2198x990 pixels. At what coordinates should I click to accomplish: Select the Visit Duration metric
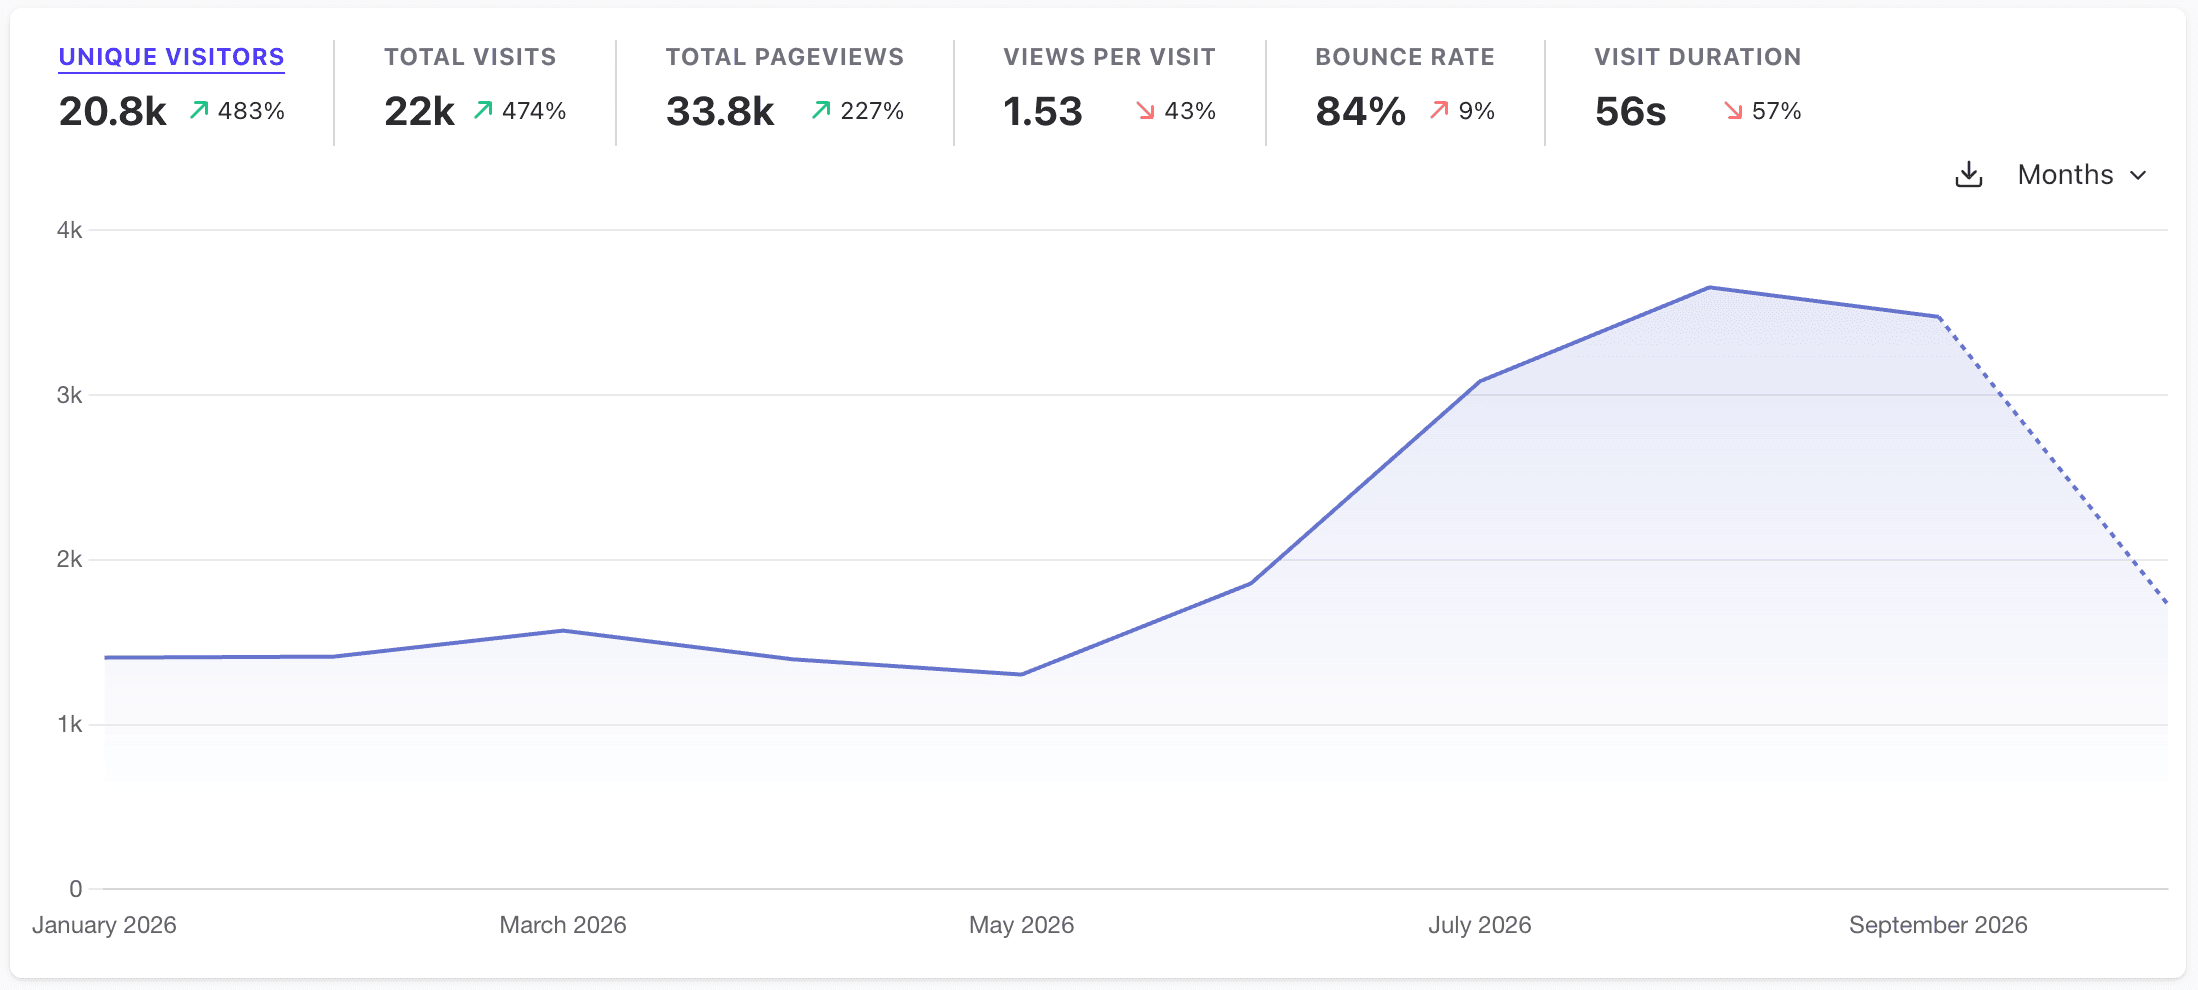[1698, 57]
